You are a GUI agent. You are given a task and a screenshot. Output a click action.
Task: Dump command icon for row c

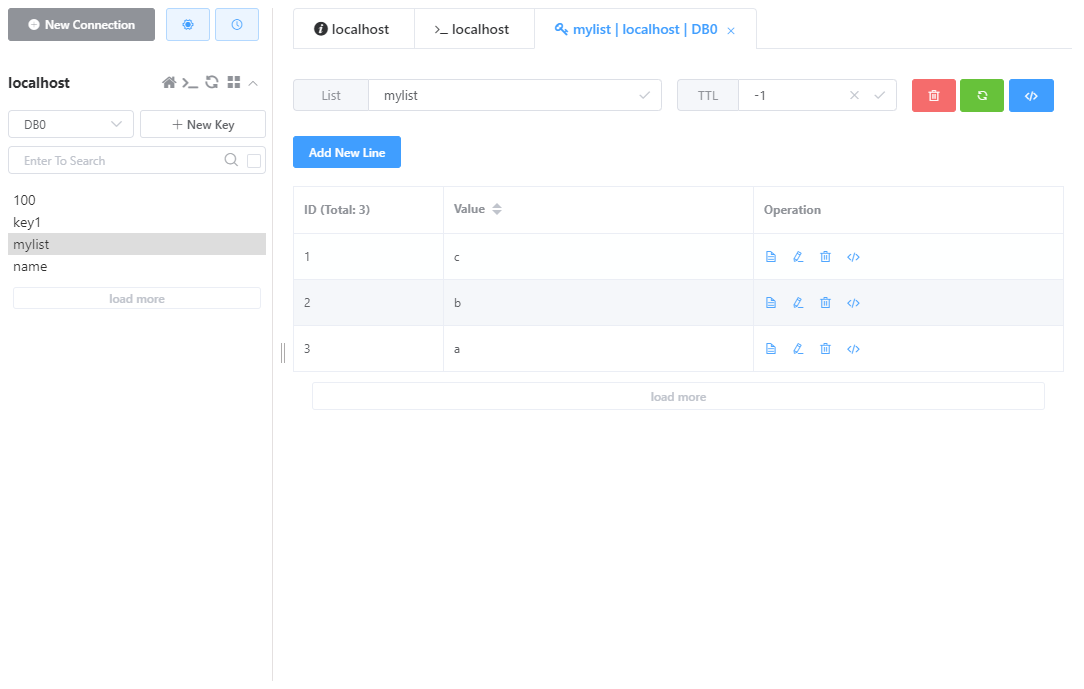853,257
